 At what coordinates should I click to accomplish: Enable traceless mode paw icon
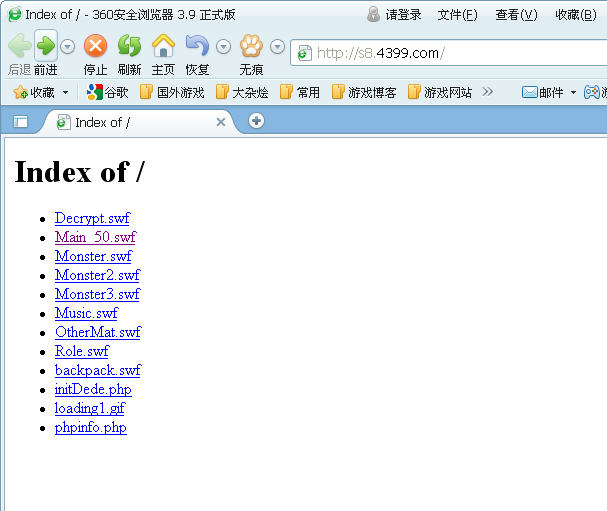point(250,47)
